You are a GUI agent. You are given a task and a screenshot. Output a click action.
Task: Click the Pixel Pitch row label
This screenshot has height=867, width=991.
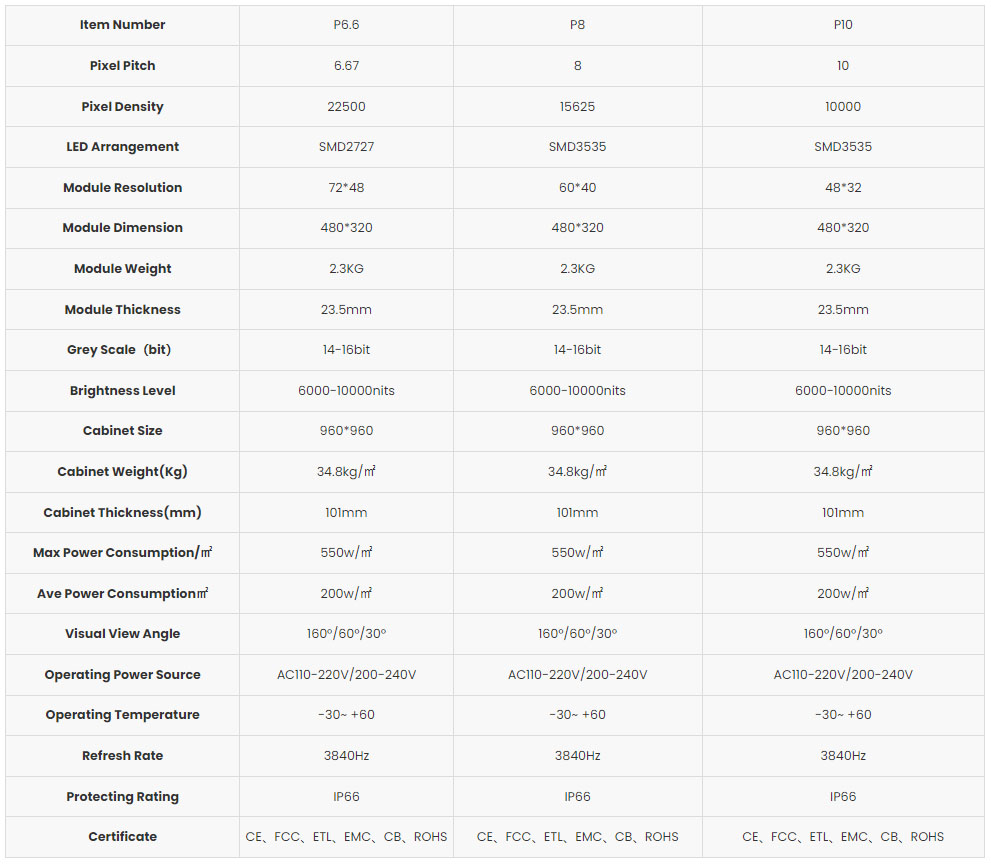pos(123,66)
